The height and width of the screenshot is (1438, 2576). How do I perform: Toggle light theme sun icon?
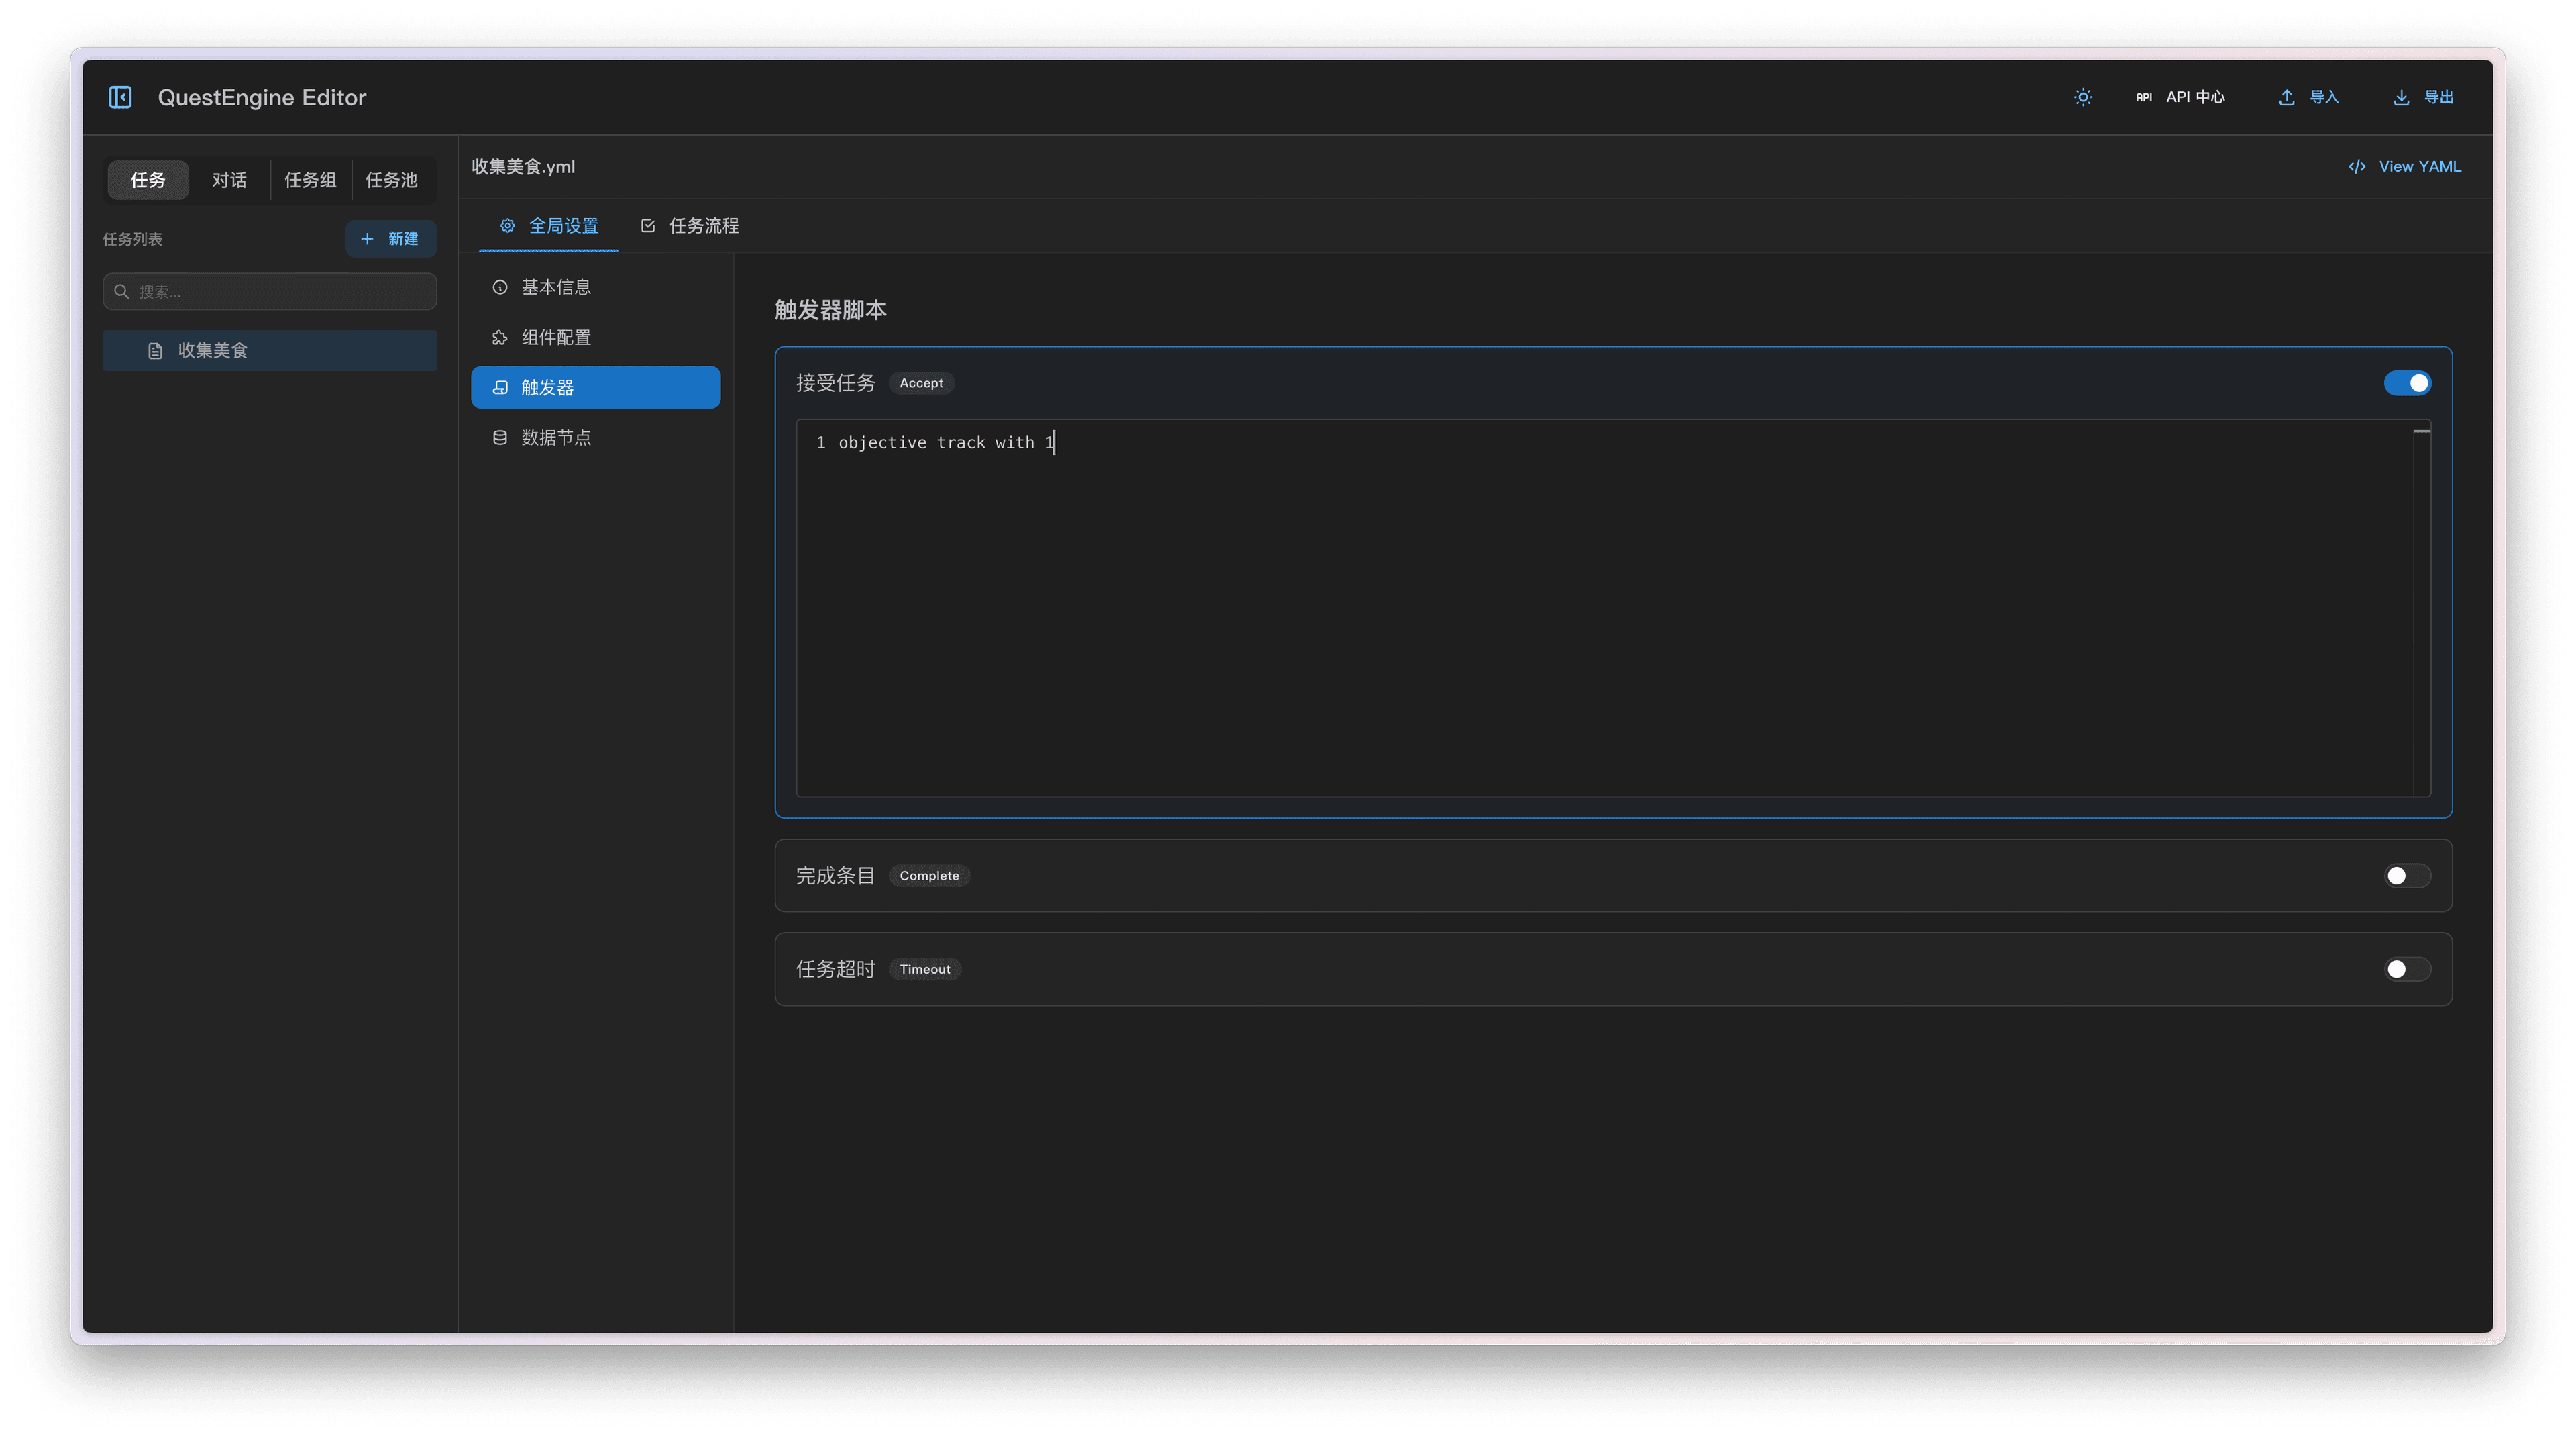click(2083, 97)
